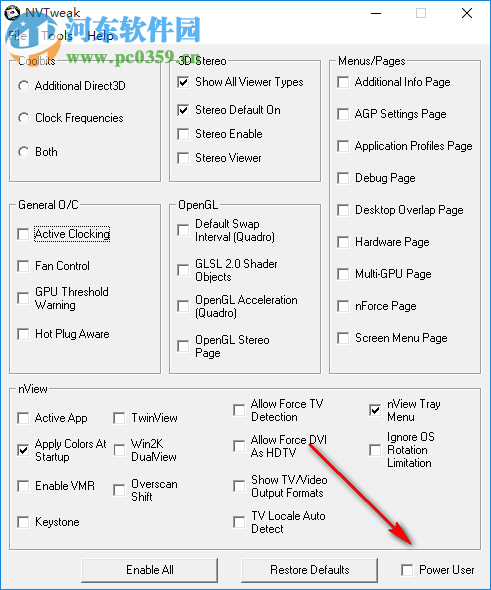Check the Active App option
491x590 pixels.
coord(23,418)
